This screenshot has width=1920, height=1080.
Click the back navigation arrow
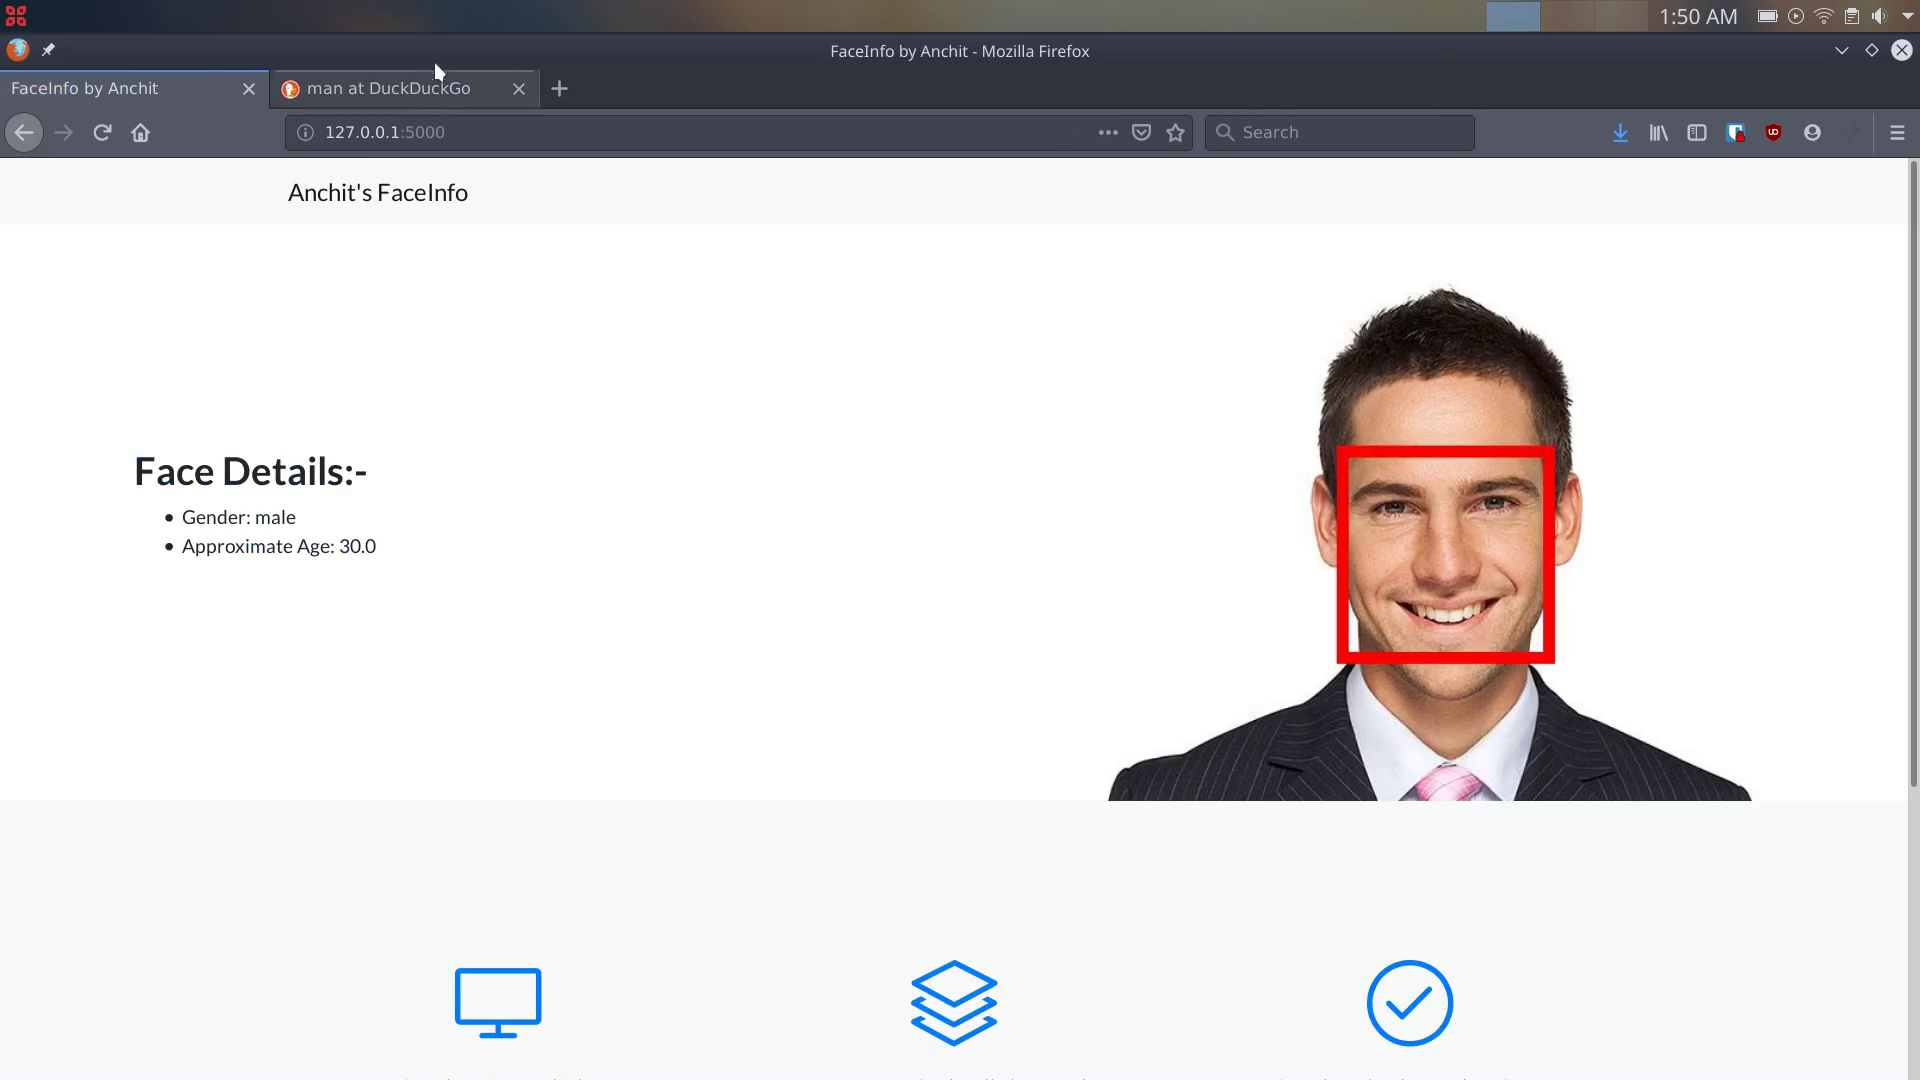pos(24,132)
